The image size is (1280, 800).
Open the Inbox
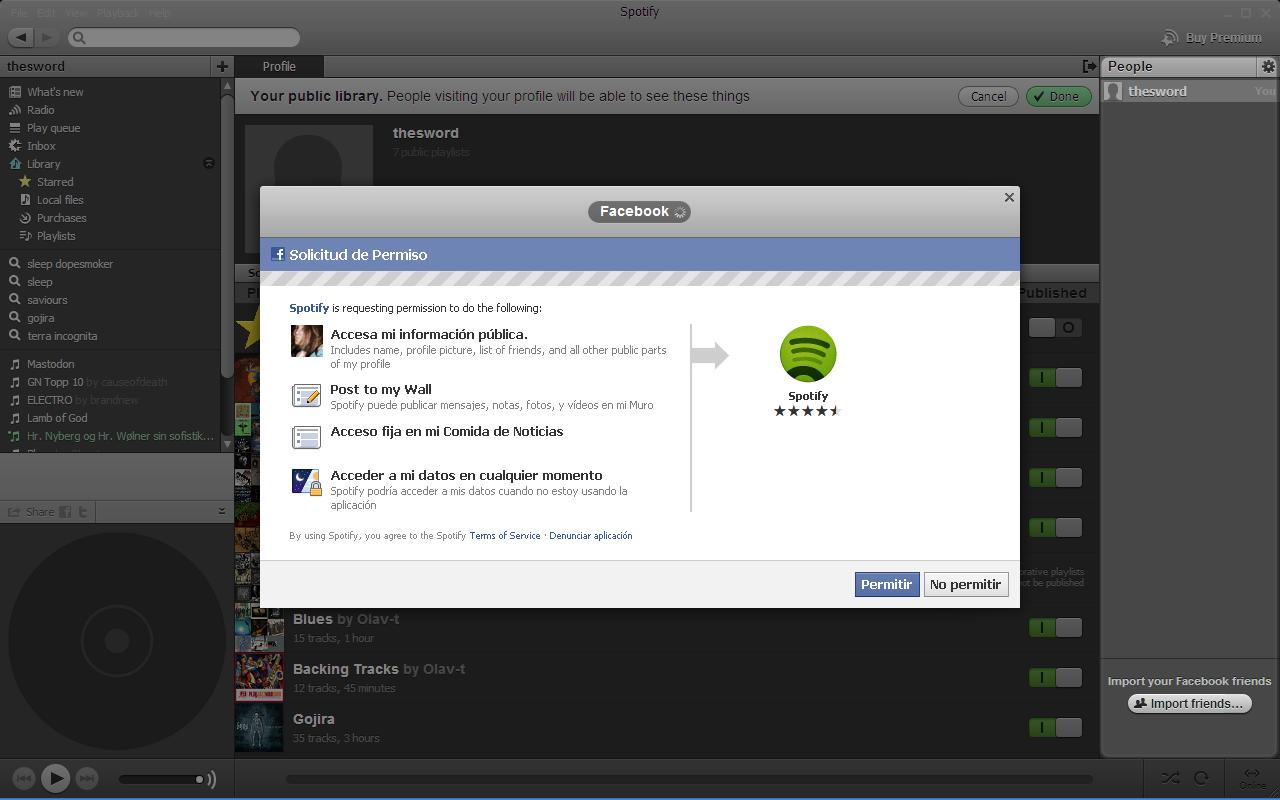point(40,146)
